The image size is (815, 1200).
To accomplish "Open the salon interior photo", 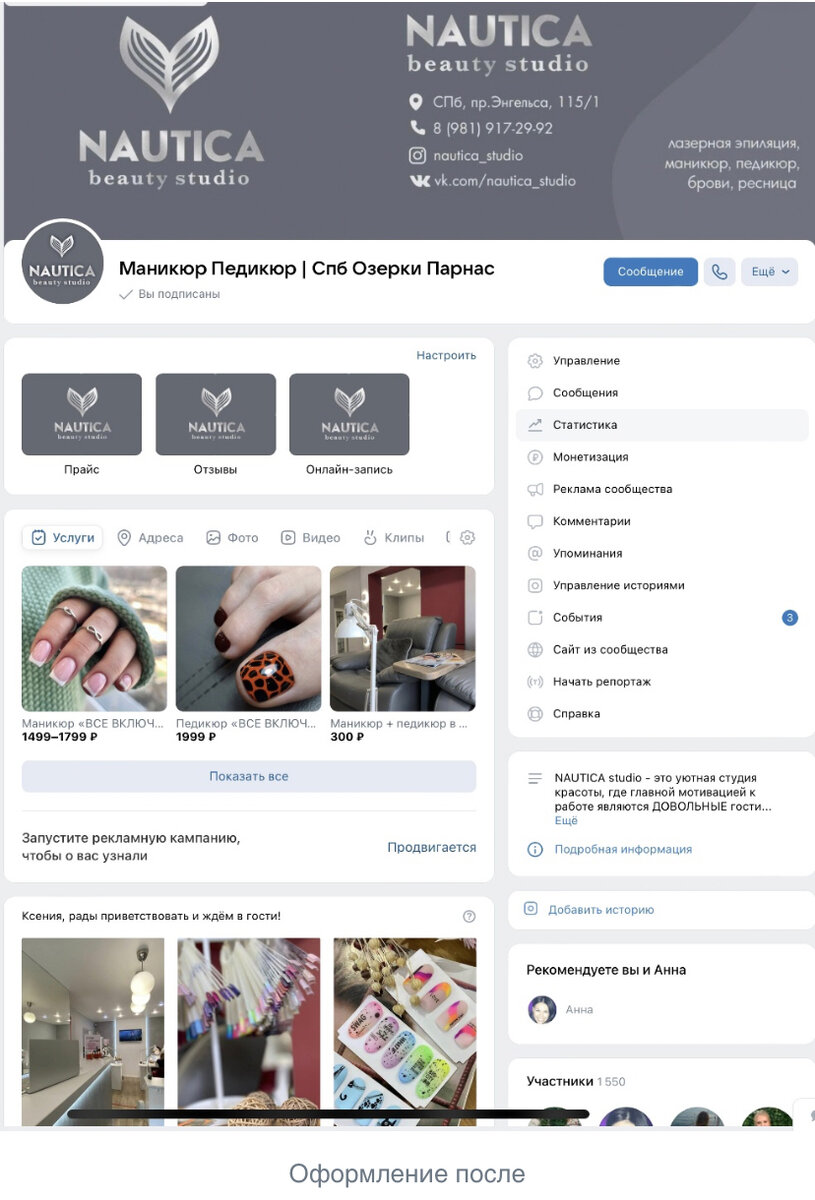I will tap(93, 1031).
